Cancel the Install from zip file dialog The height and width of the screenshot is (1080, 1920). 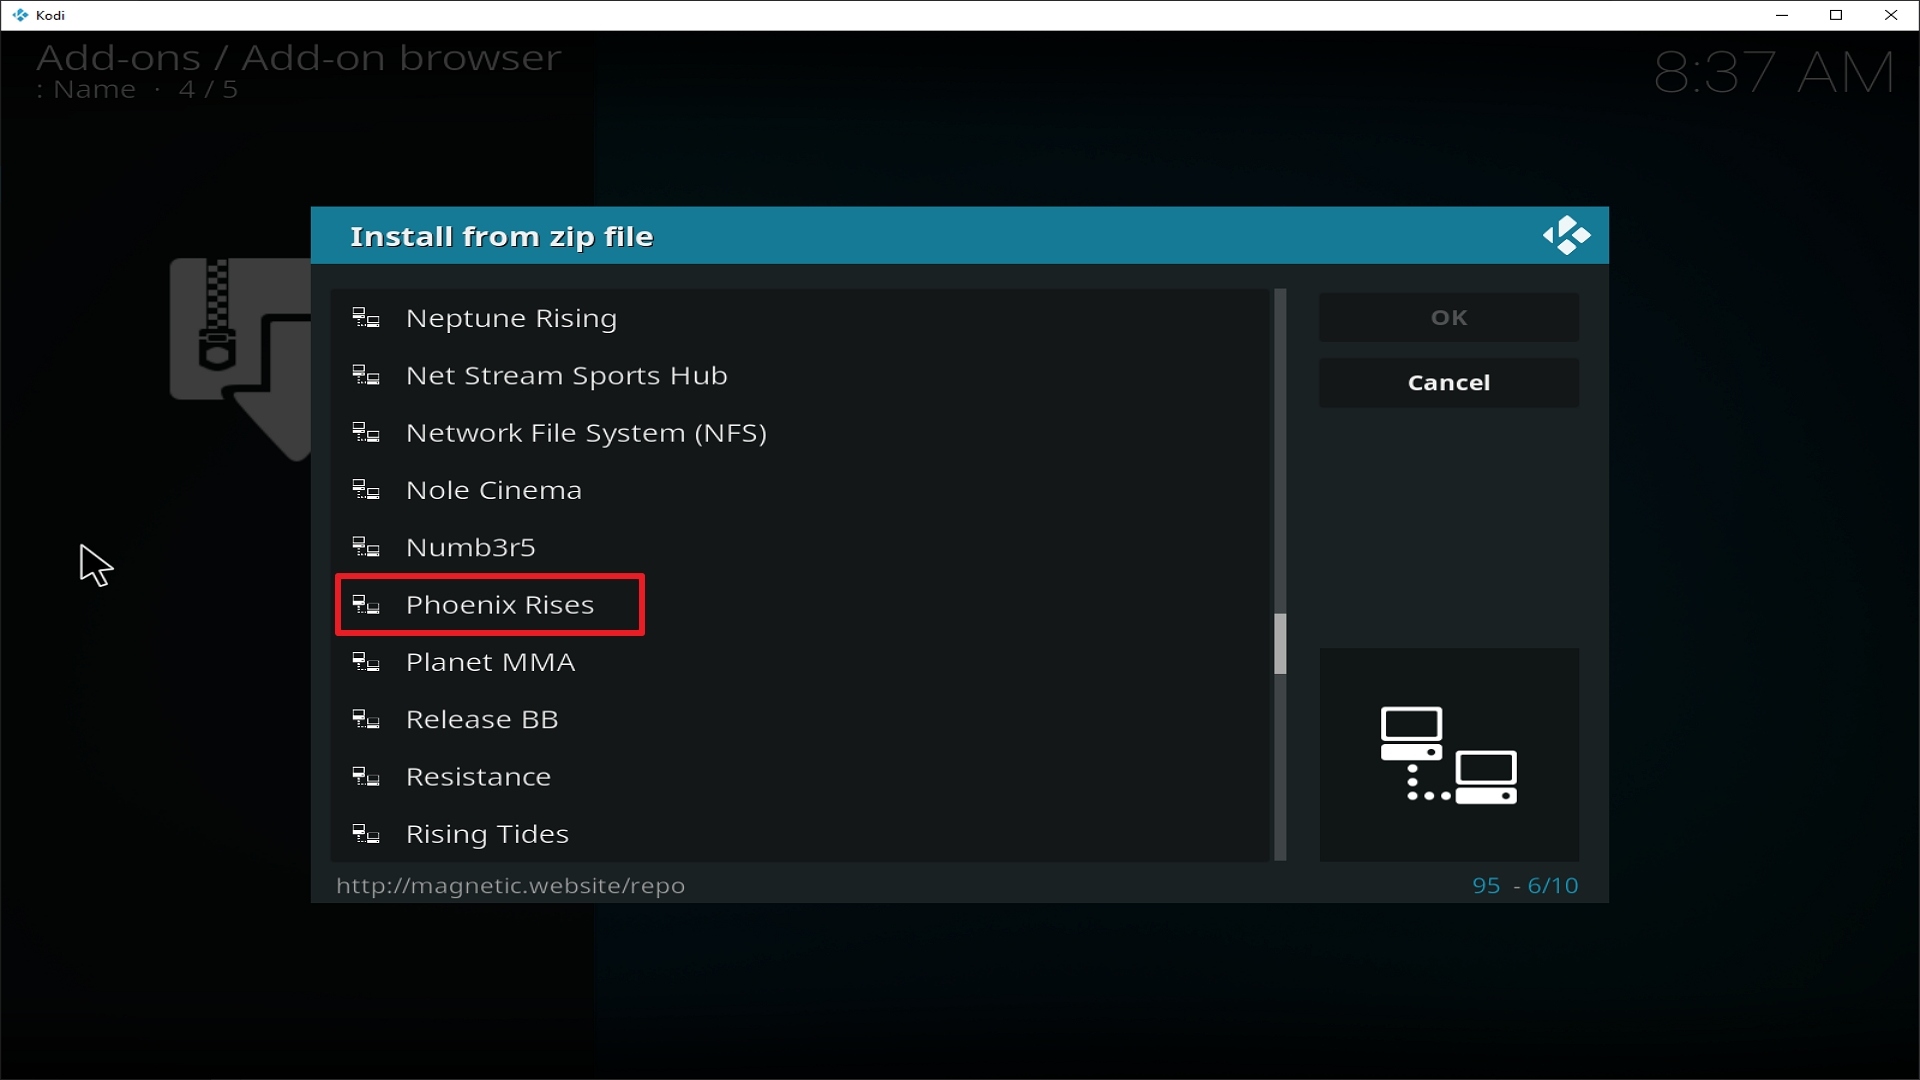click(x=1449, y=382)
